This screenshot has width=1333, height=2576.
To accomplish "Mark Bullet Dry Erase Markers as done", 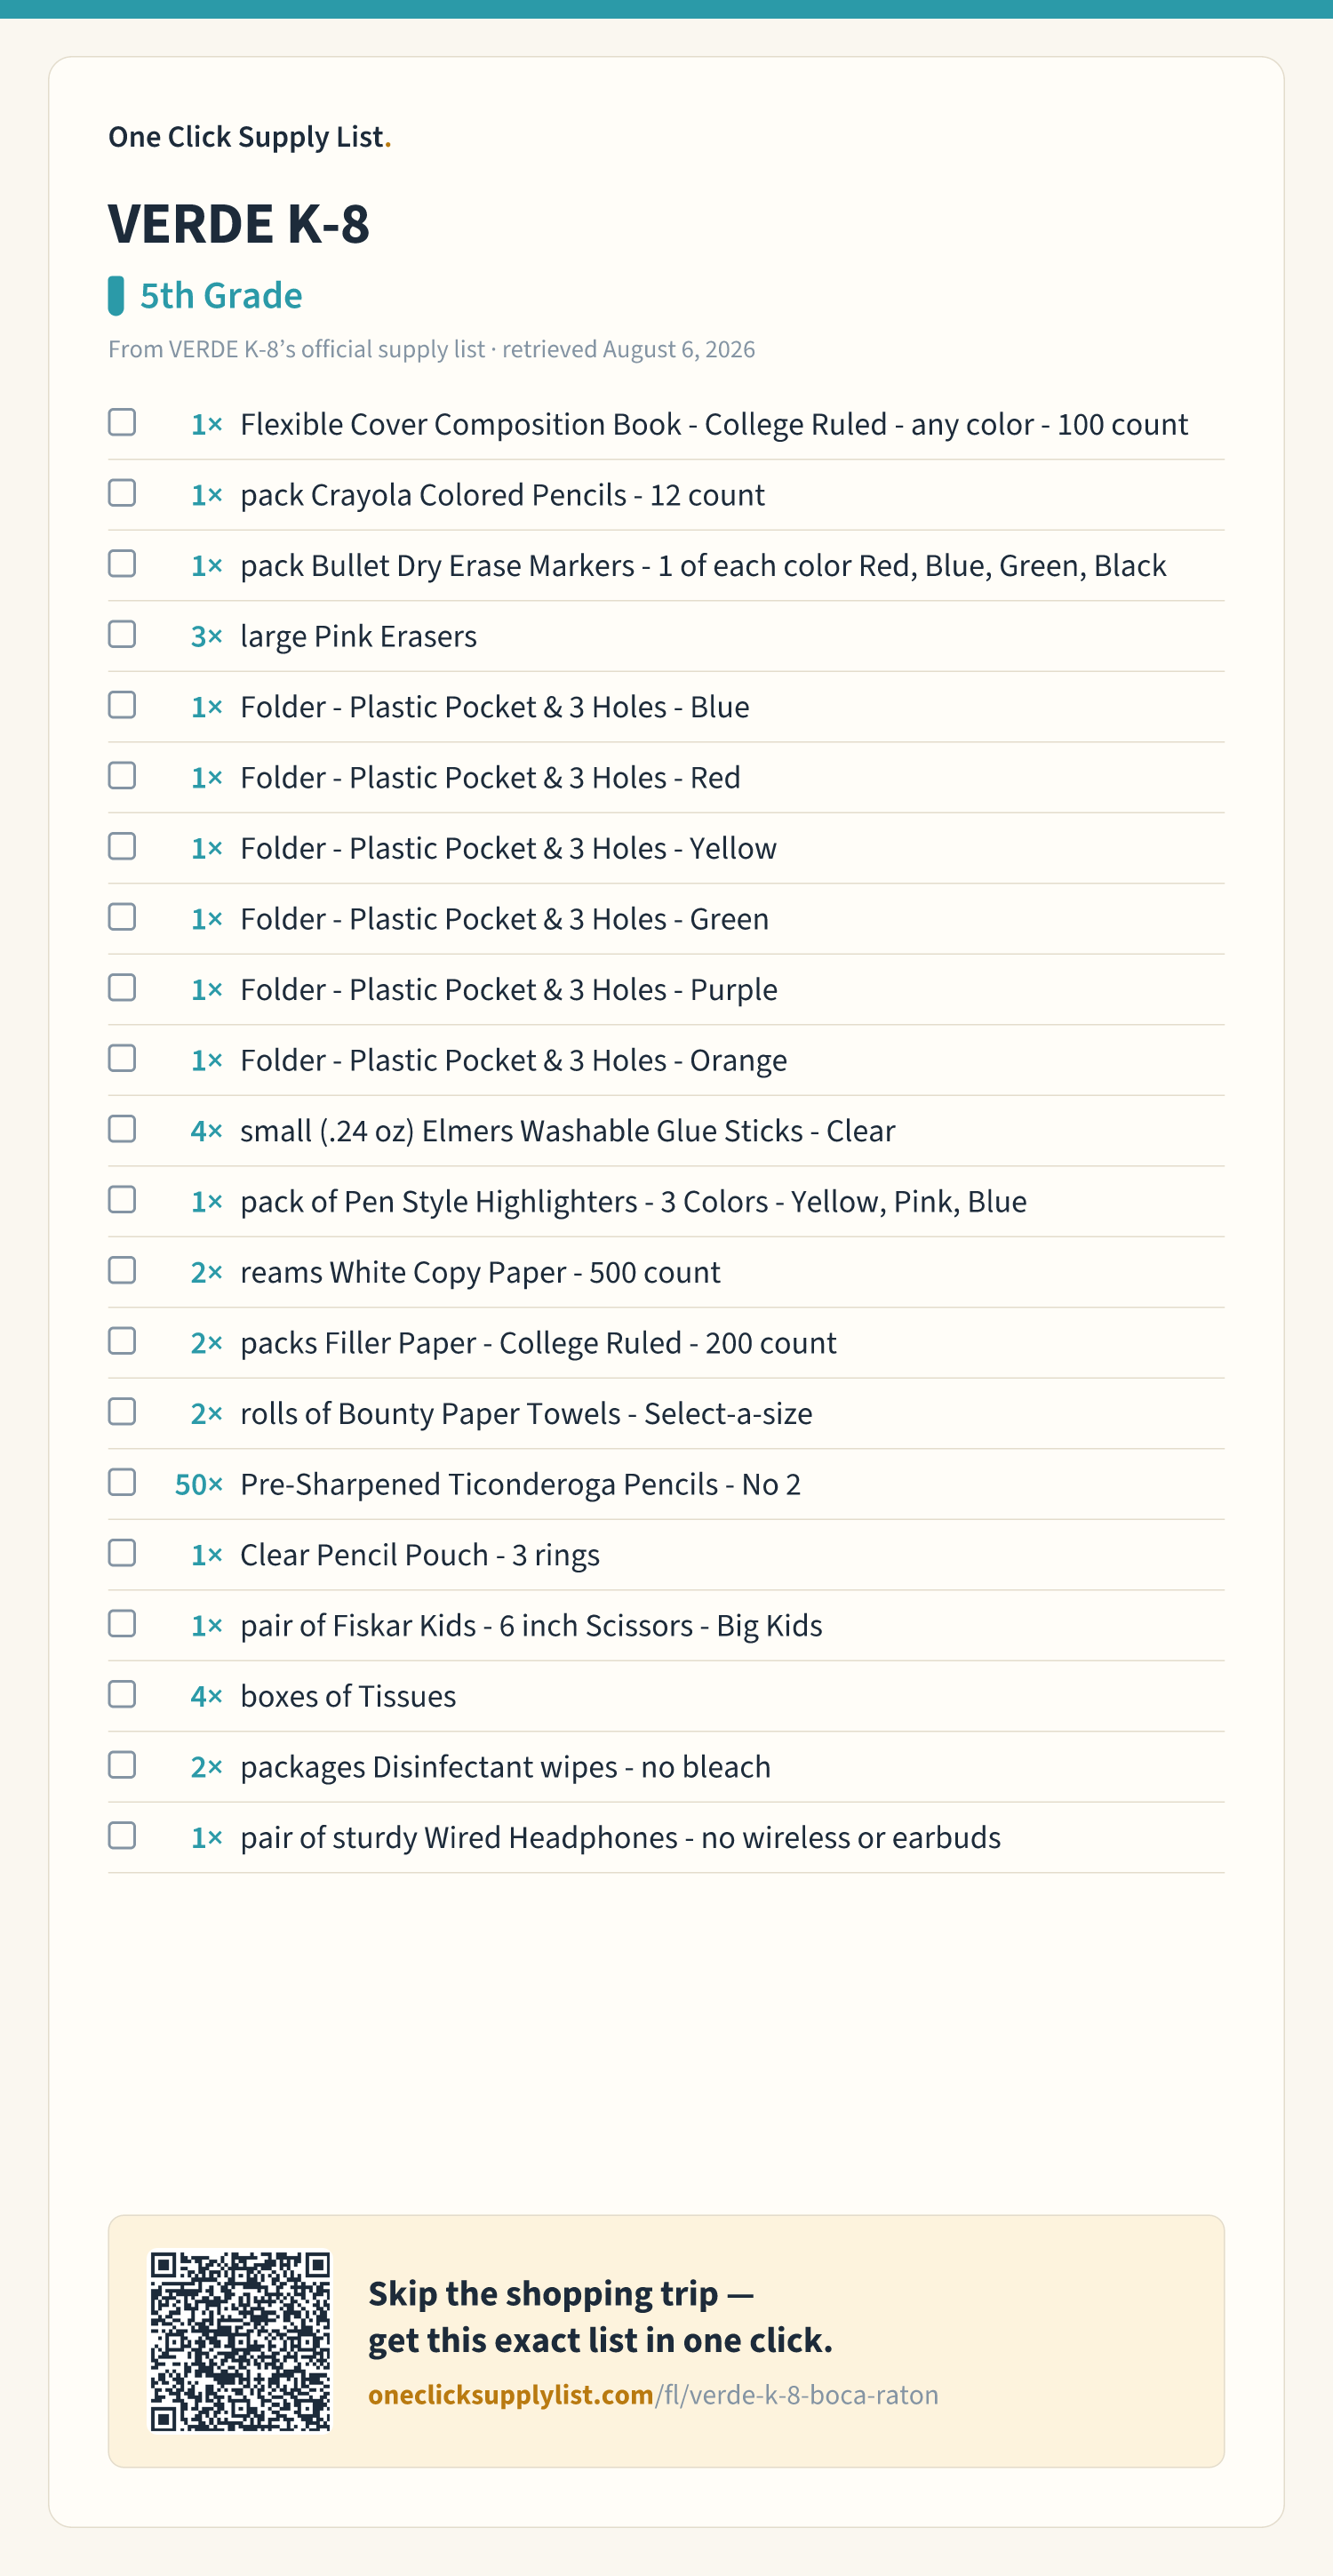I will click(x=122, y=564).
